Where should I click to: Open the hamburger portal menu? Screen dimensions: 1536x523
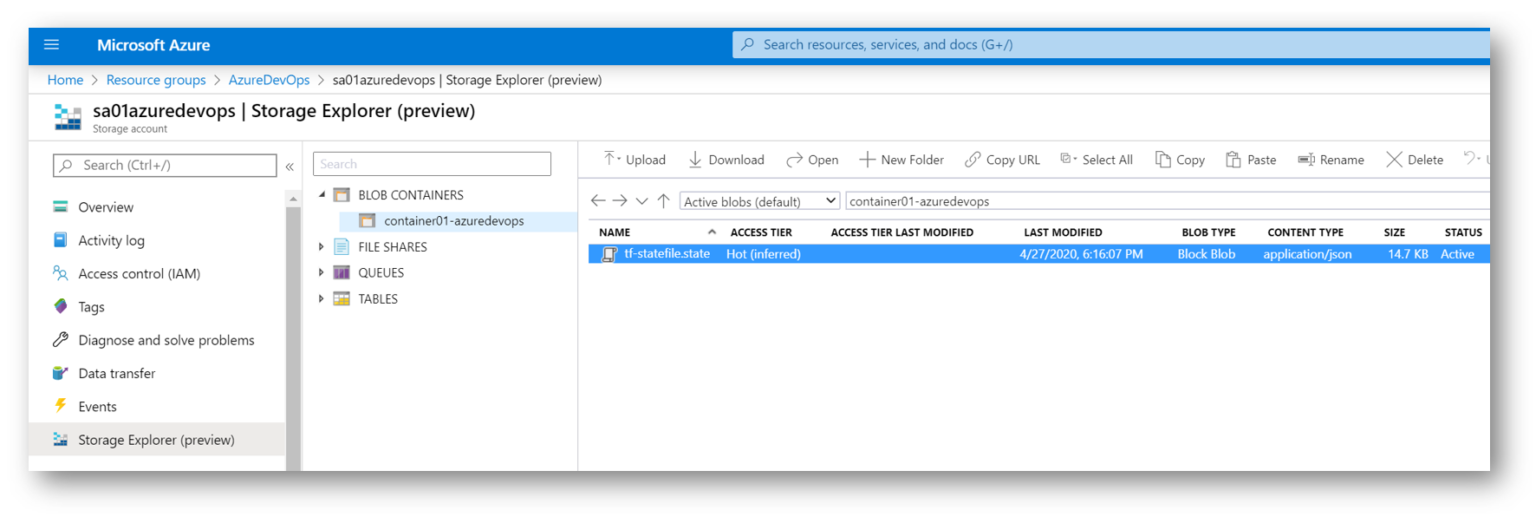point(52,45)
